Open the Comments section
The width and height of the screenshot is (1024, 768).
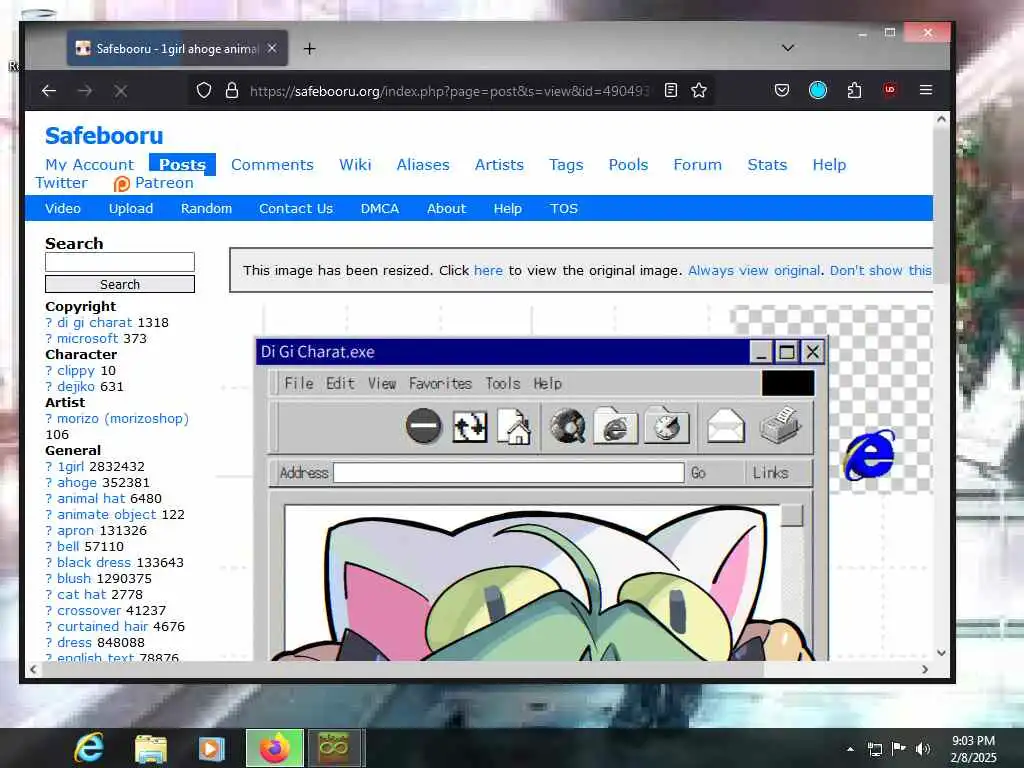272,165
